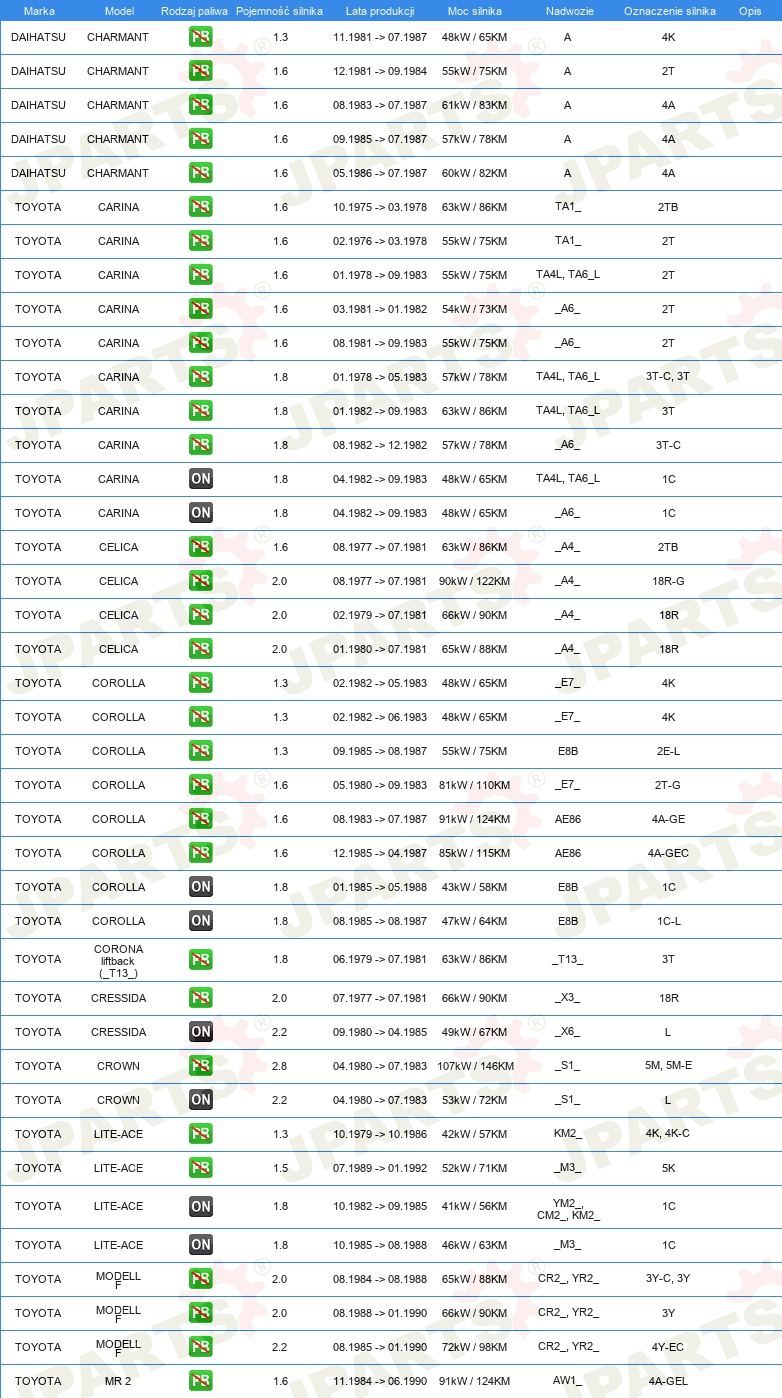This screenshot has height=1398, width=782.
Task: Click petrol icon in Charmant 2T row
Action: point(201,71)
